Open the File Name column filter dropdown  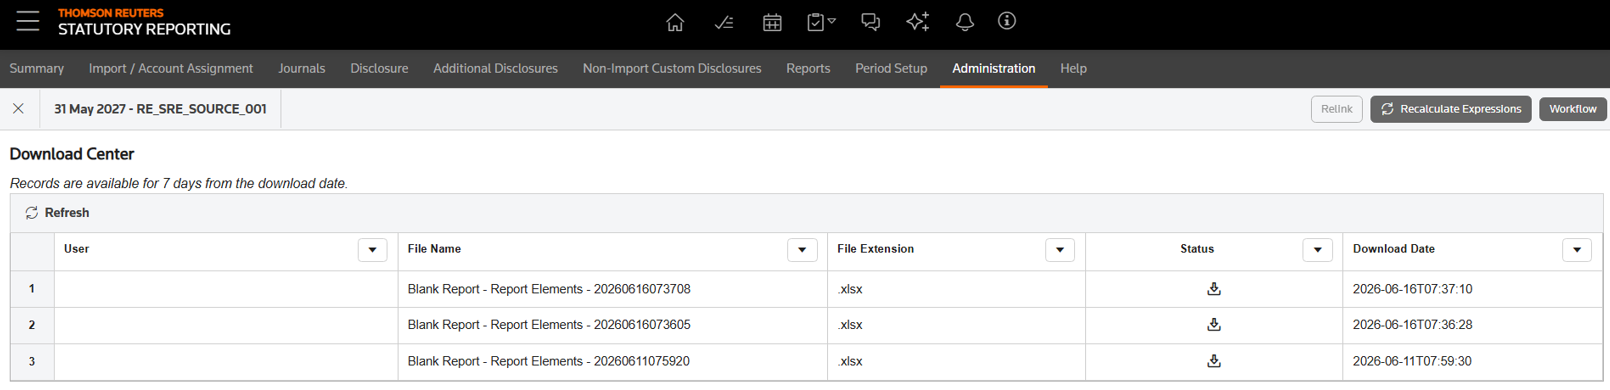[x=802, y=250]
